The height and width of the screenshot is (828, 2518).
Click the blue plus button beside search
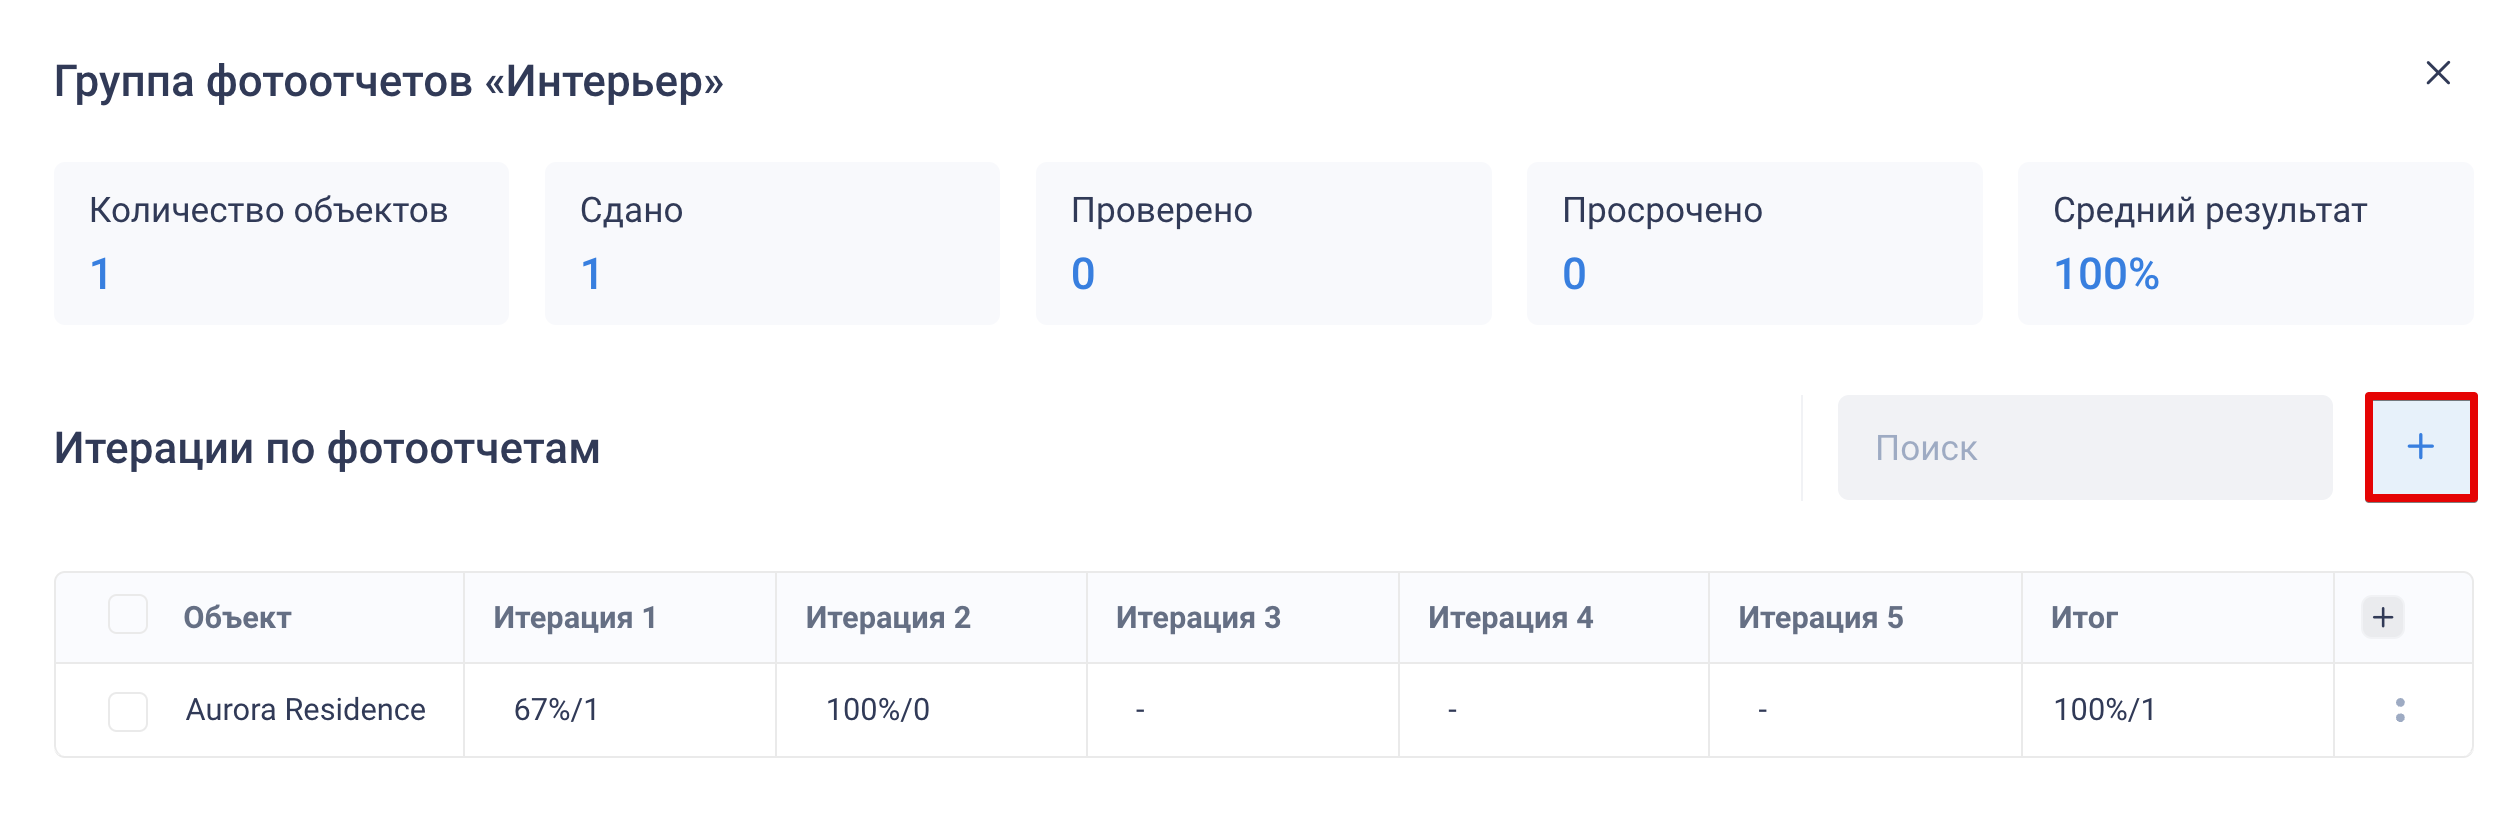[2420, 447]
